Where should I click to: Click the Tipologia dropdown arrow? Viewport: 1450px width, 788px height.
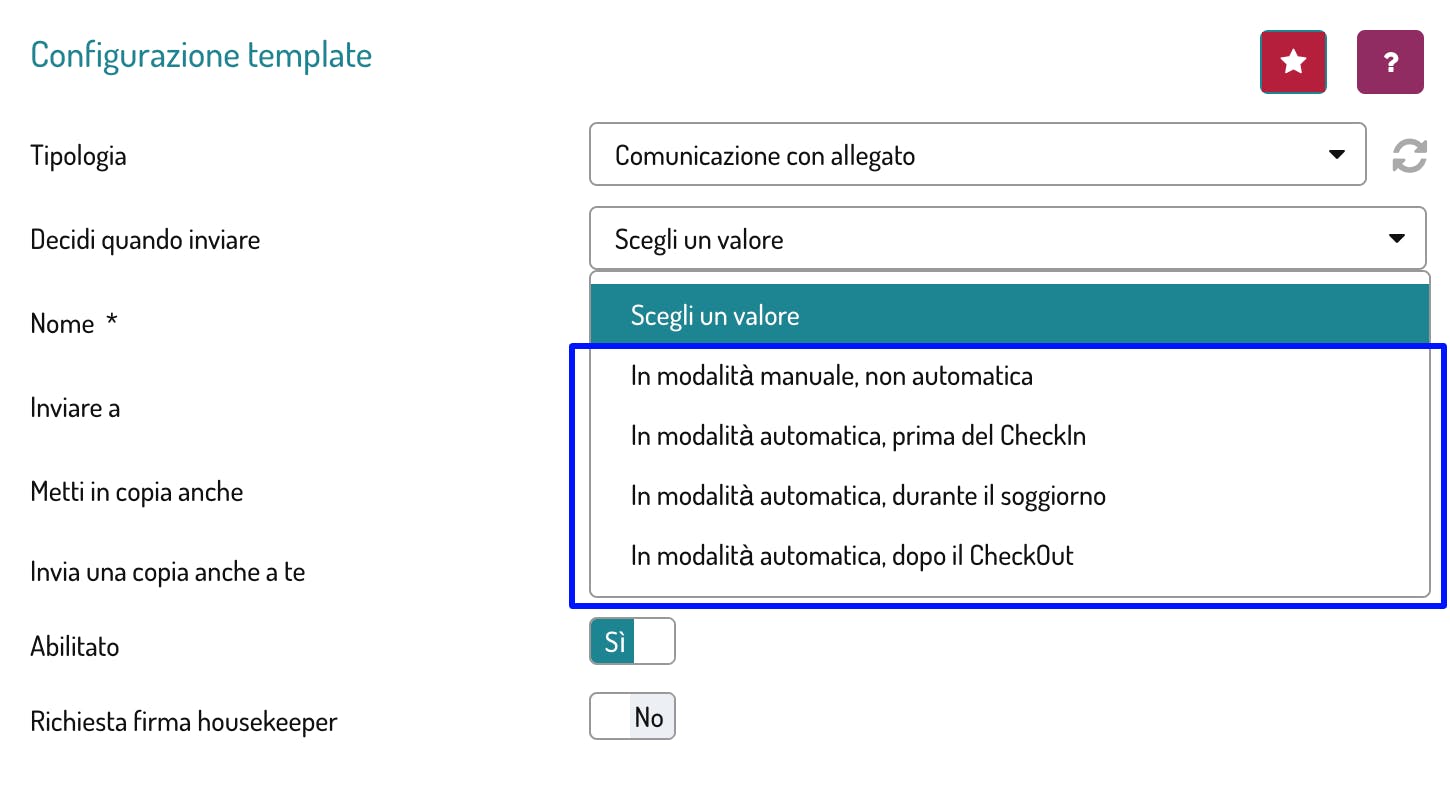click(1336, 155)
